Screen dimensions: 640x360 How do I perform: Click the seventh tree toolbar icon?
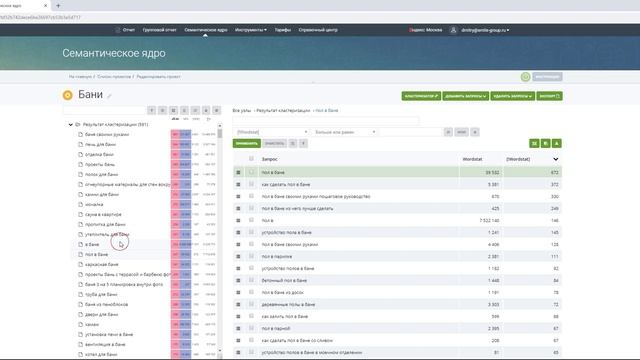[217, 110]
